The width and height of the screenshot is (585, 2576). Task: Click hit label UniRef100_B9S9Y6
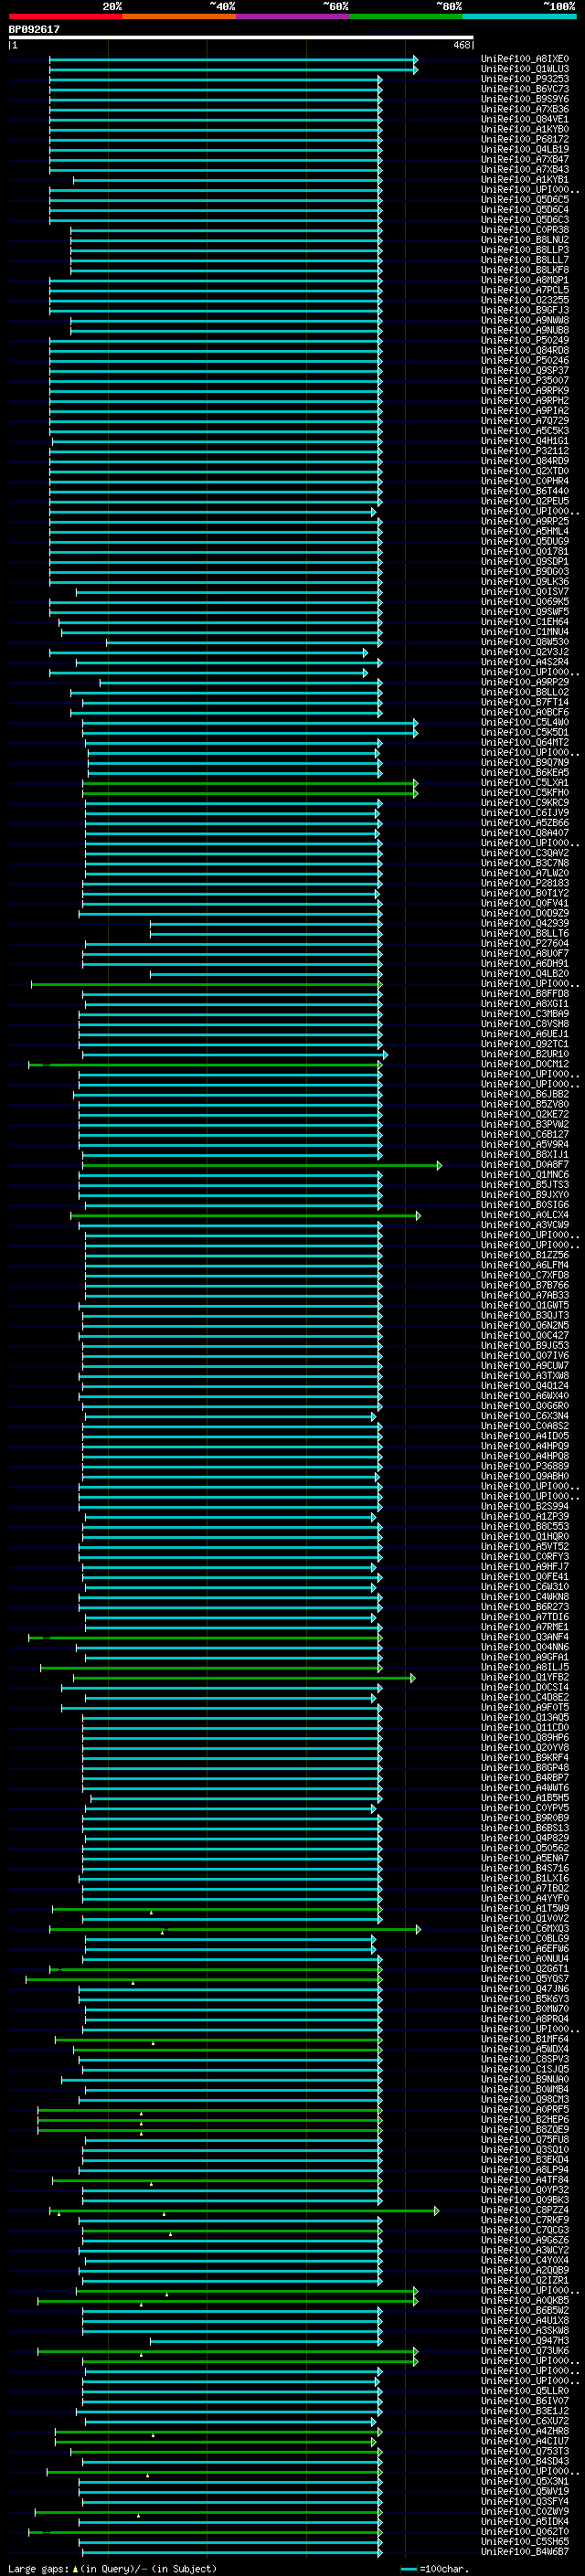coord(525,99)
